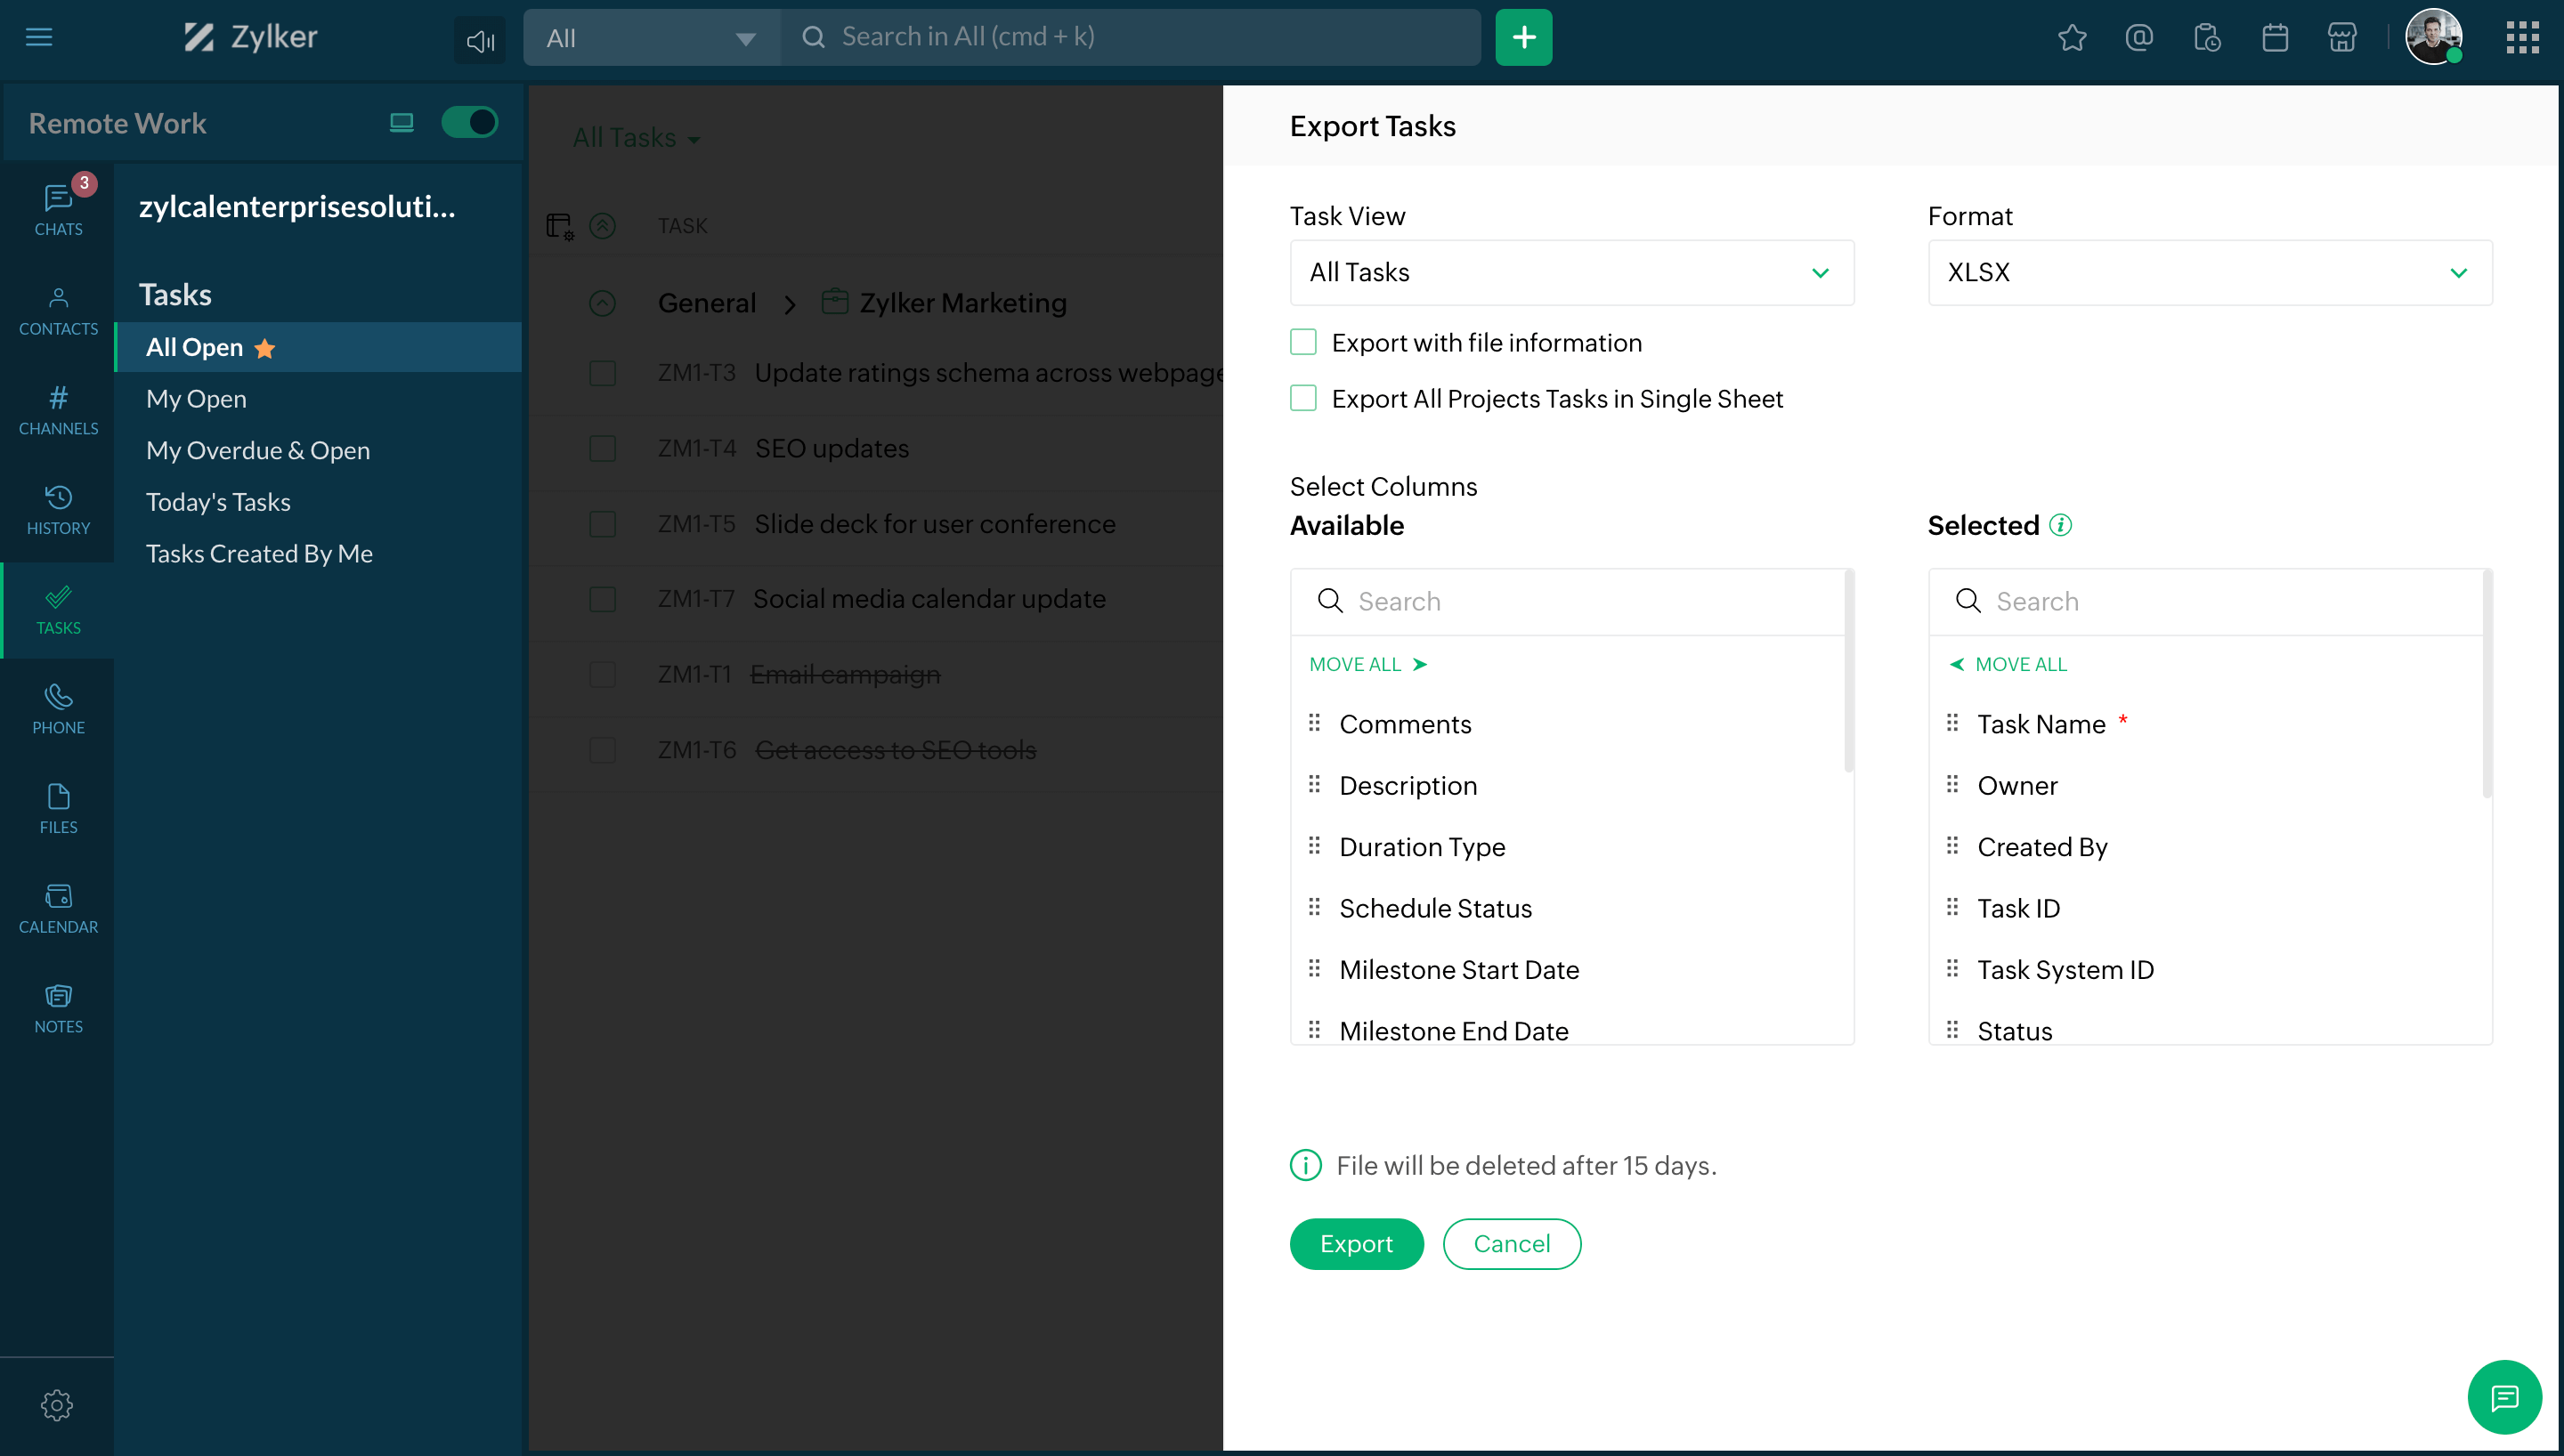Select My Overdue and Open tasks
Viewport: 2564px width, 1456px height.
(257, 449)
